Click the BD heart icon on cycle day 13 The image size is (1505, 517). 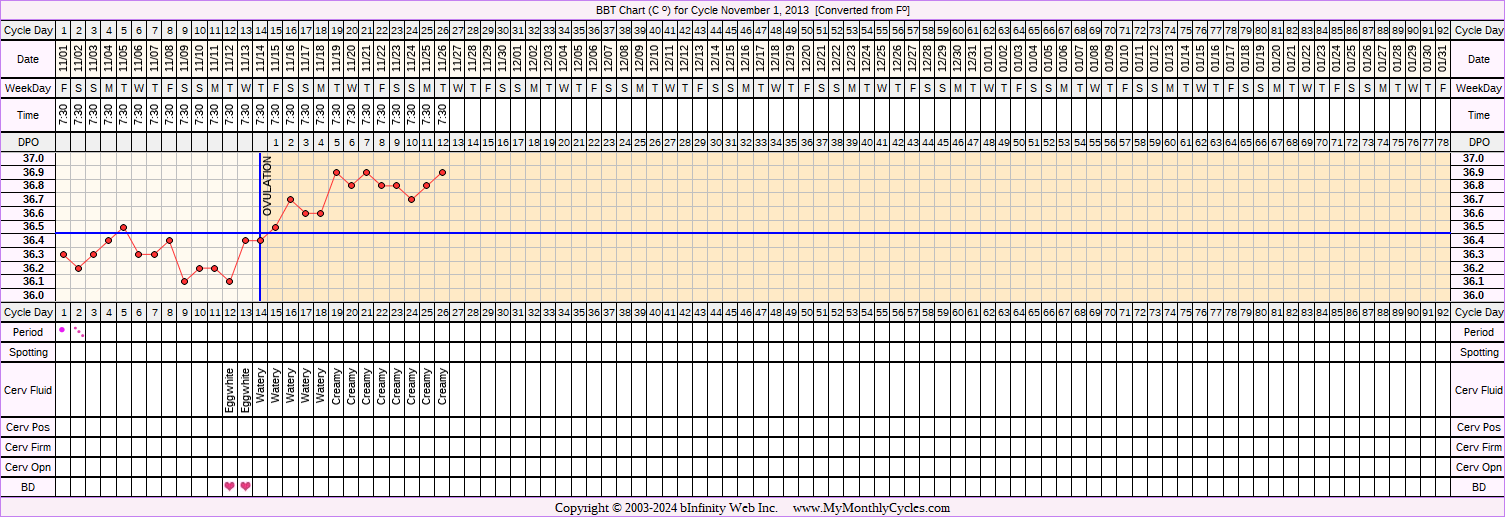click(x=245, y=487)
